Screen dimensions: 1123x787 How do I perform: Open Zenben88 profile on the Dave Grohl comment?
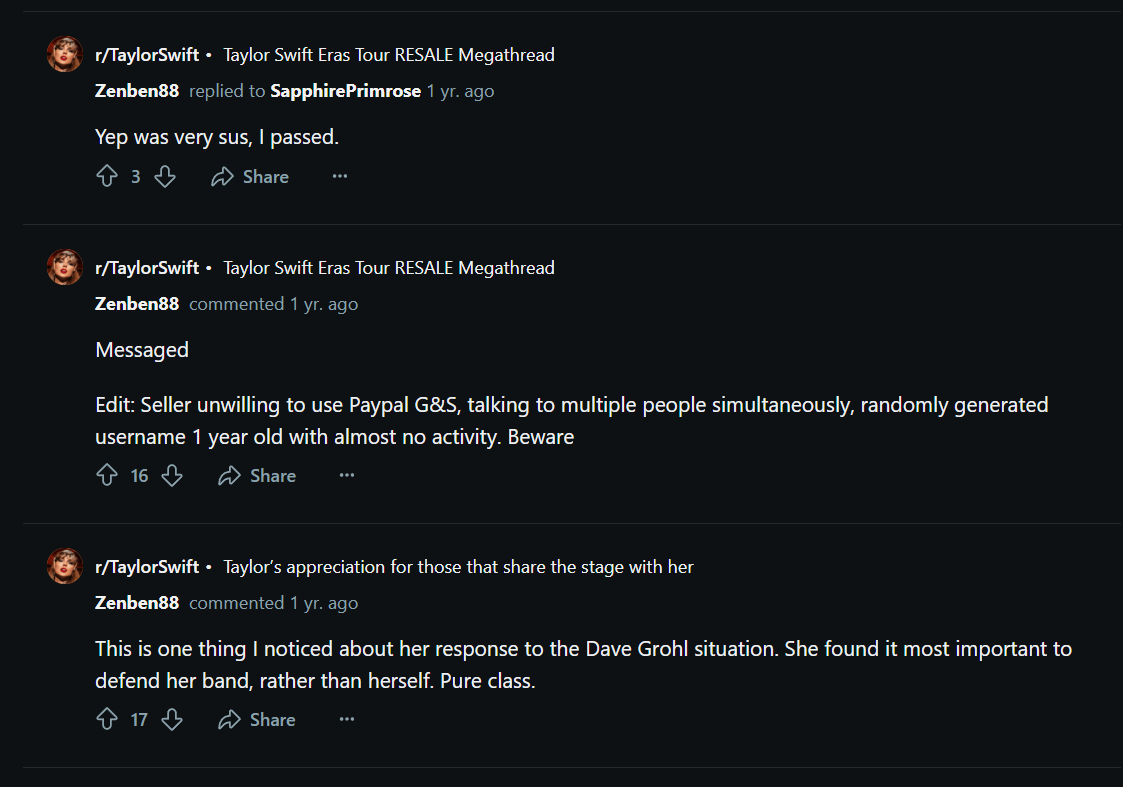pos(137,603)
